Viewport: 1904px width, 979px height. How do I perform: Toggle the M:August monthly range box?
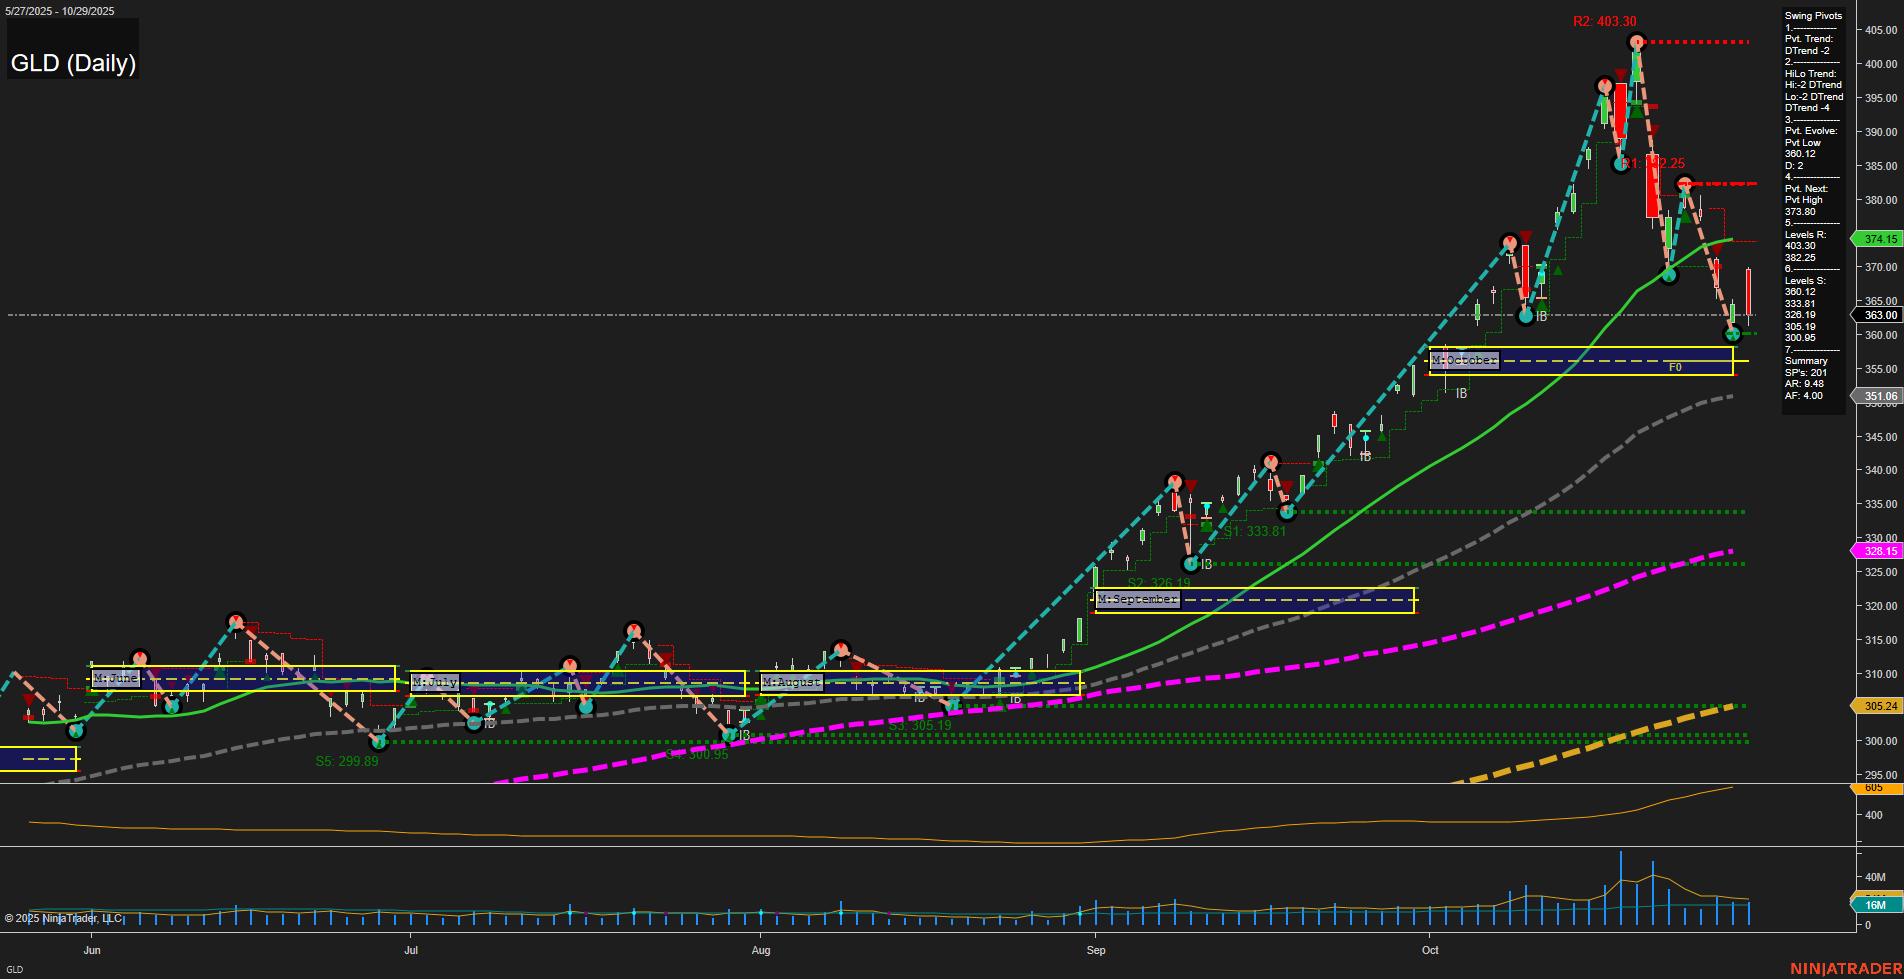point(791,681)
